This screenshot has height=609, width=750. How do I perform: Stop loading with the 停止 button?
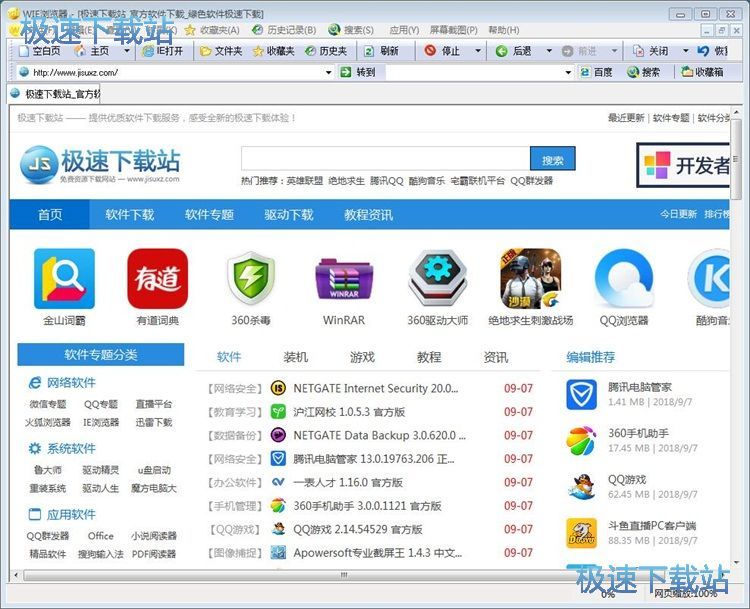coord(442,51)
